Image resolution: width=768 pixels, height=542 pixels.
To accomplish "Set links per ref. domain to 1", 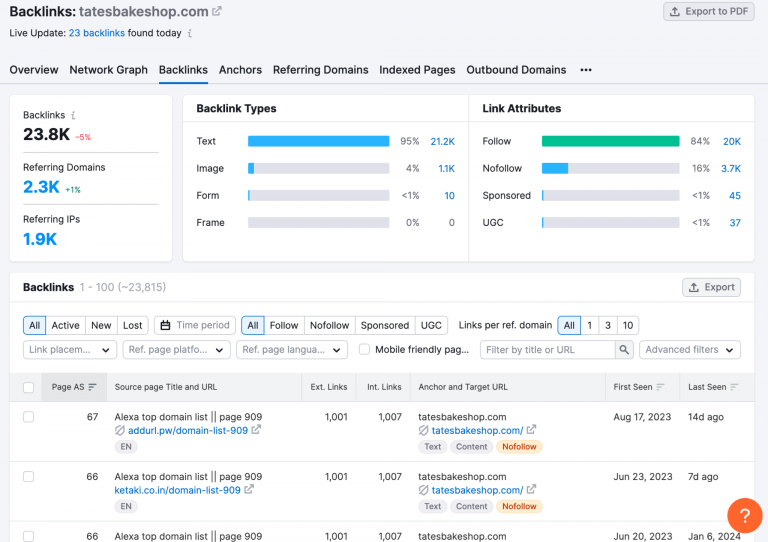I will pos(590,325).
